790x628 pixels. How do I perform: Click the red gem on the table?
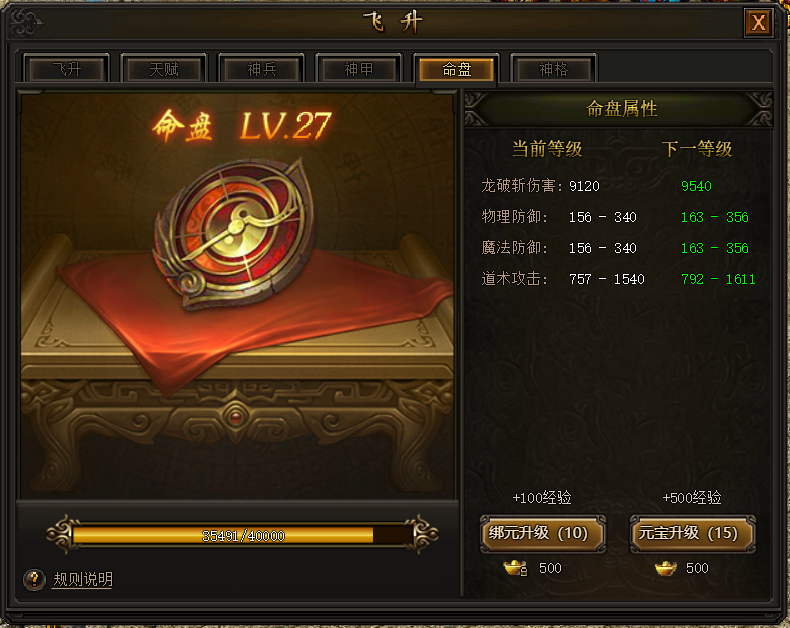235,417
